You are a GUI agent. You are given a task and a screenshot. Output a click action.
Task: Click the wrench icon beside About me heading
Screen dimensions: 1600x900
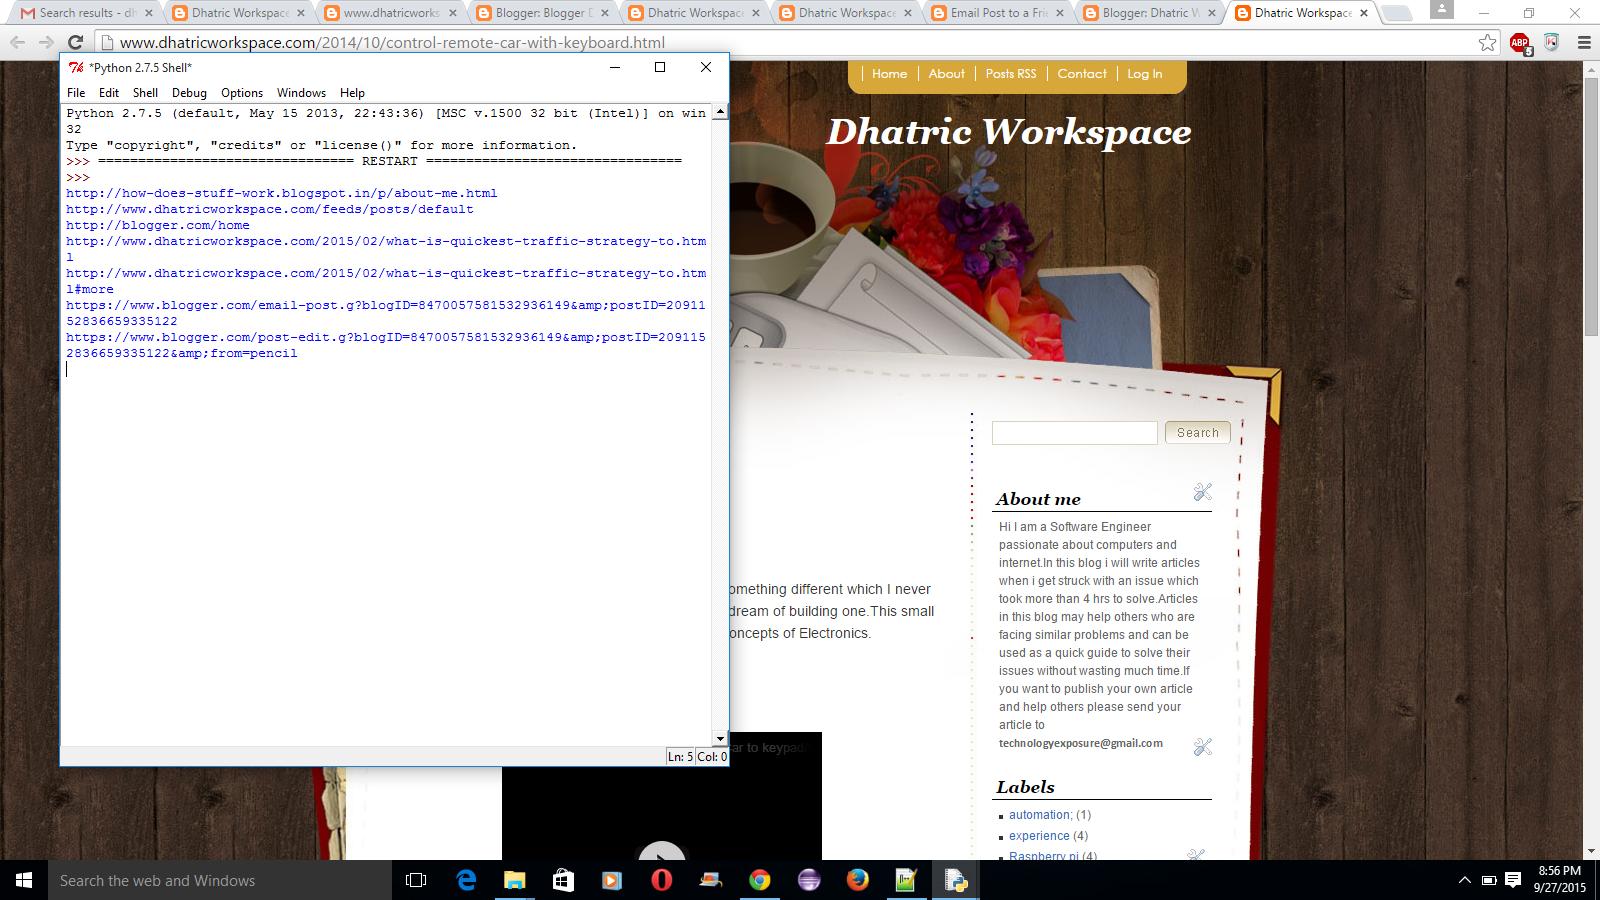[x=1202, y=492]
